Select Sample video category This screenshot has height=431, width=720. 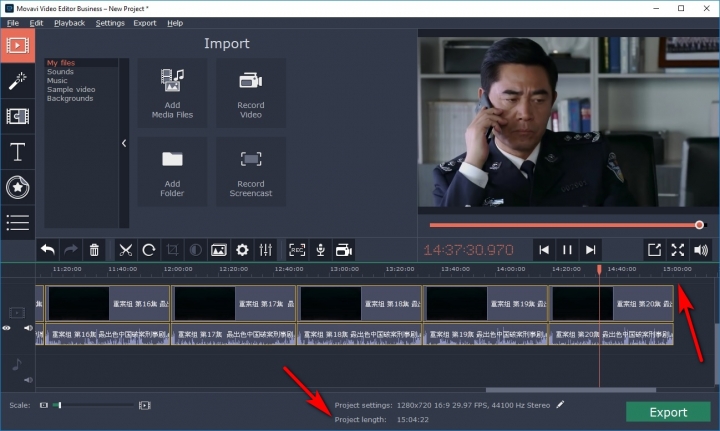point(71,90)
